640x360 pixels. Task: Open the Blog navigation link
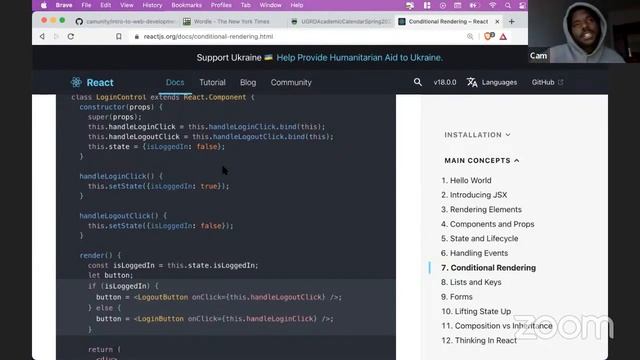coord(248,82)
